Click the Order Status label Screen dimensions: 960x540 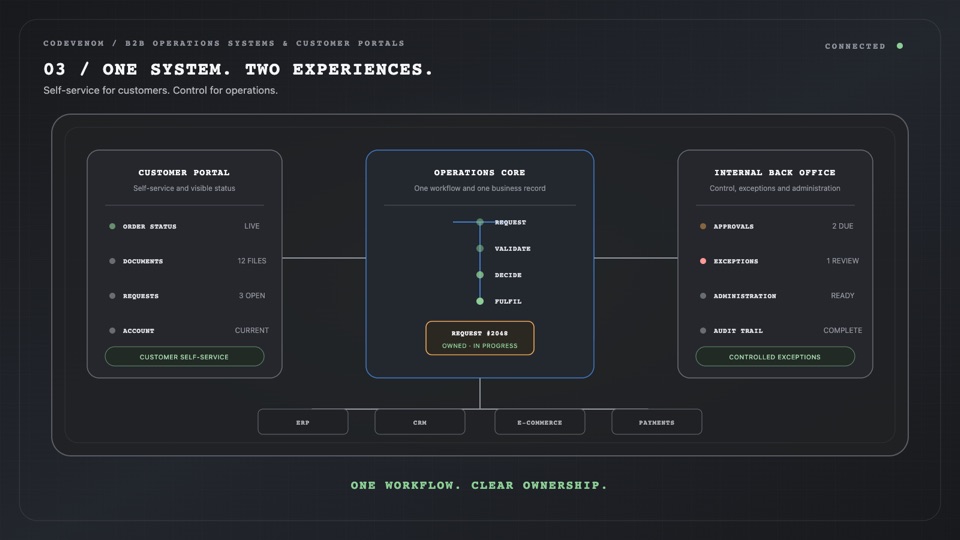point(149,227)
